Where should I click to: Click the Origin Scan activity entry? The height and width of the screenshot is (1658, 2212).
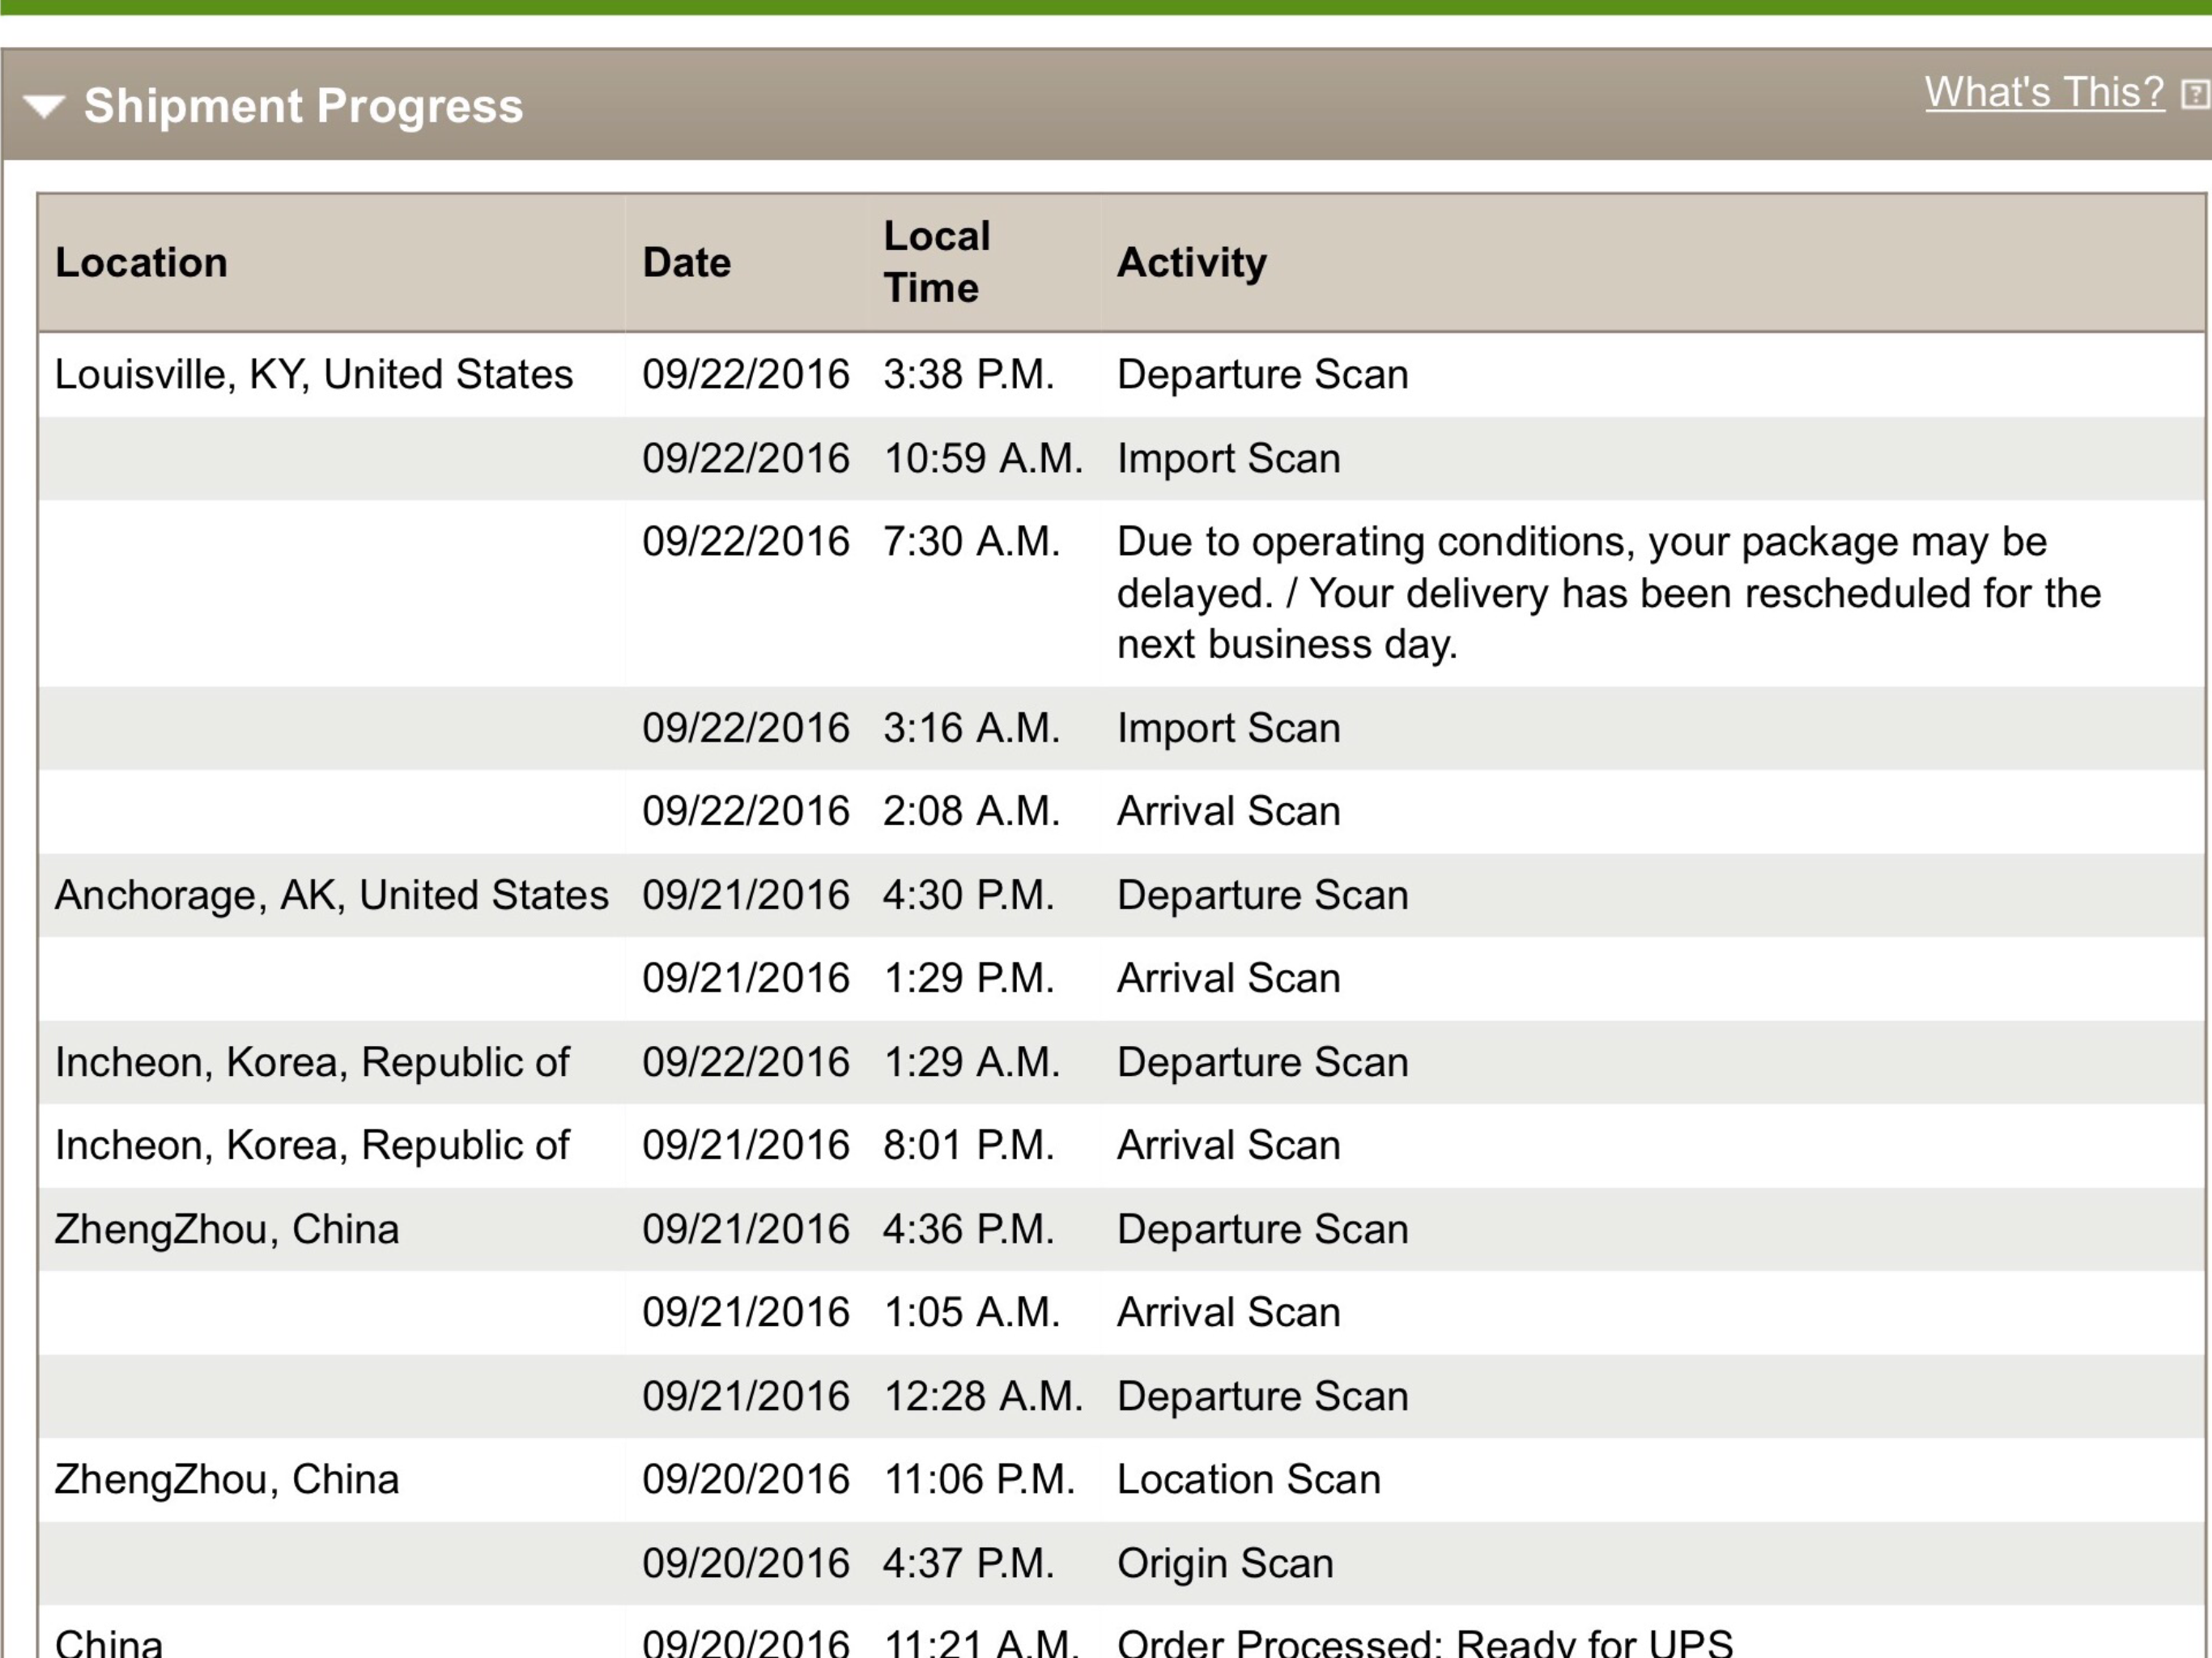[1225, 1563]
